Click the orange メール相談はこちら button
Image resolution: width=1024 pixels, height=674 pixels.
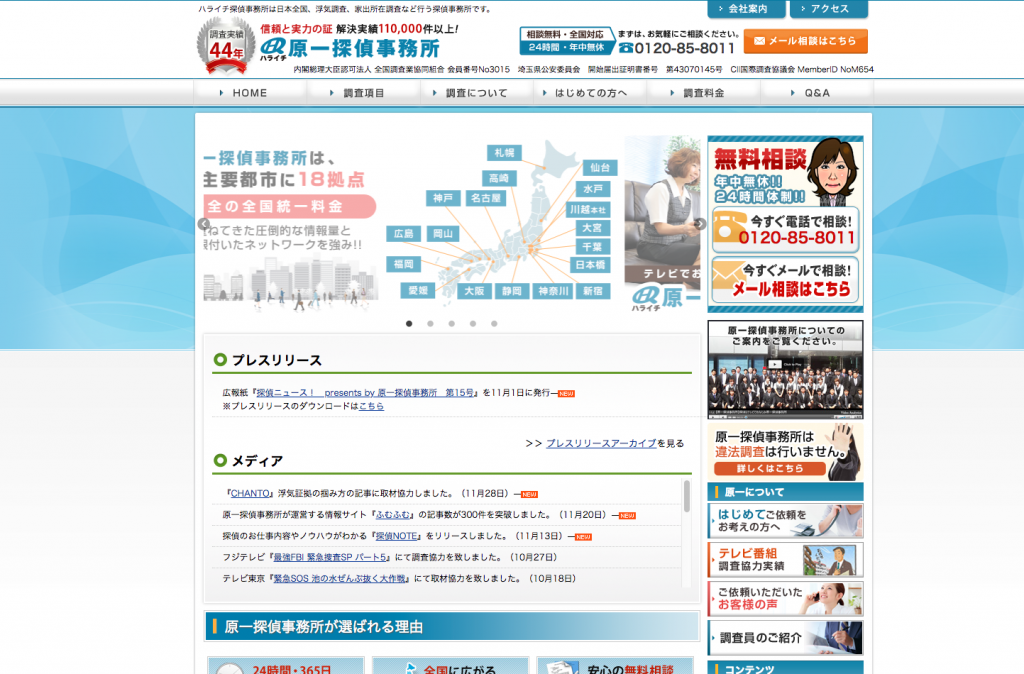[x=805, y=40]
